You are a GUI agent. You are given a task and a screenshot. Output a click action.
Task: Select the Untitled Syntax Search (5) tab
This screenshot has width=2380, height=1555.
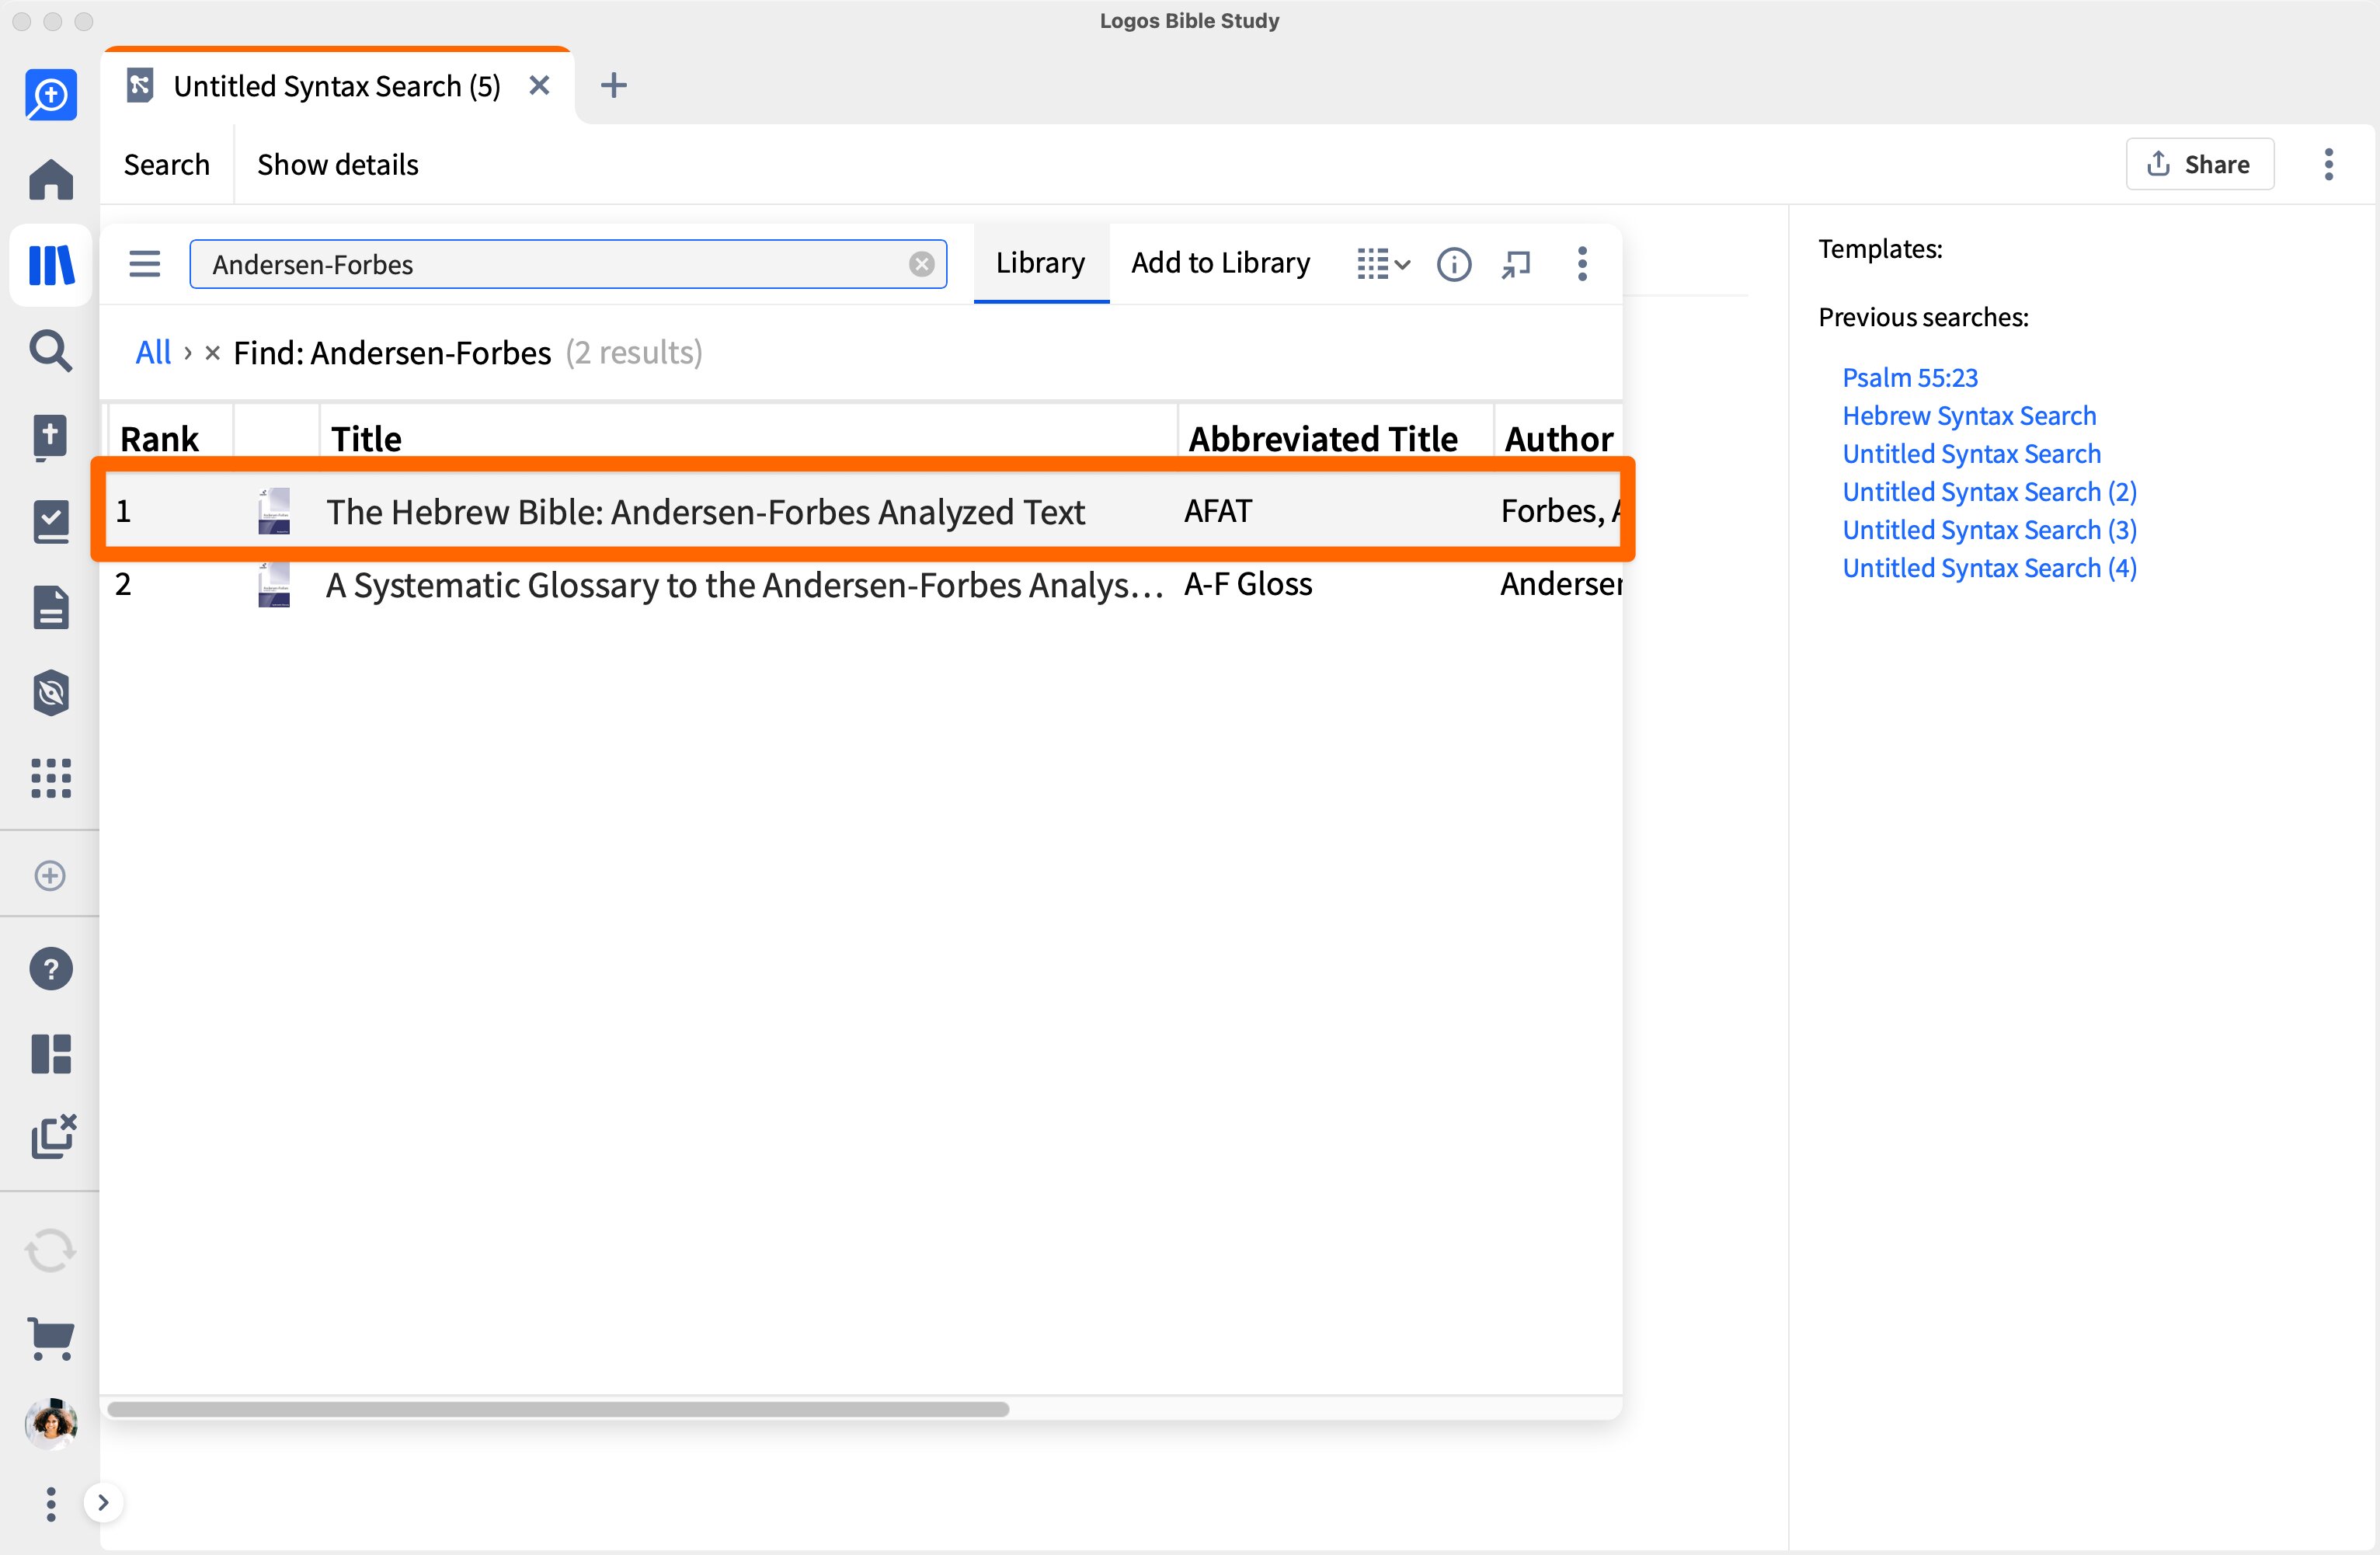coord(337,86)
